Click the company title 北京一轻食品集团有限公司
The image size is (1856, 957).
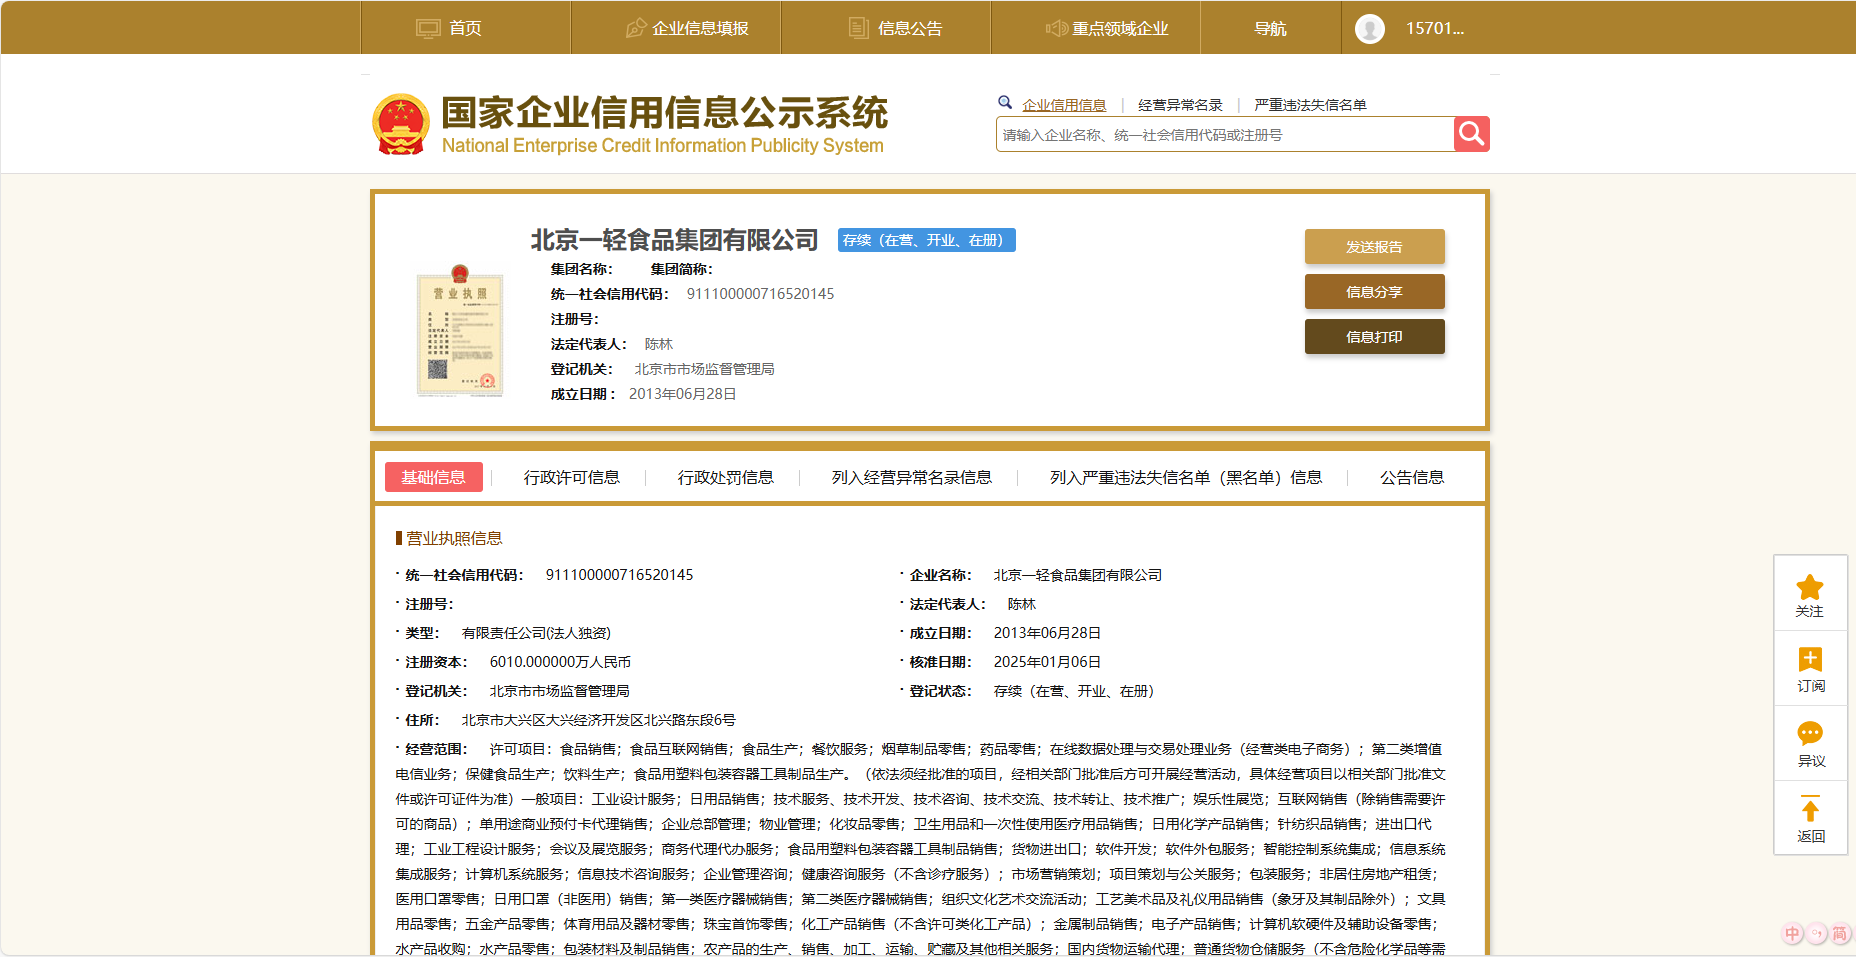(x=674, y=240)
